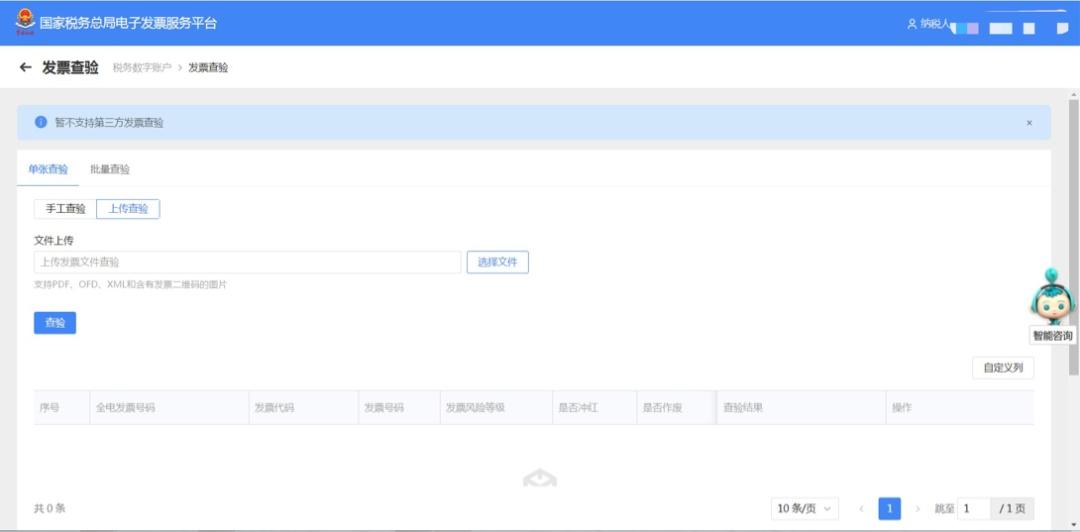Expand the 10条/页 page size dropdown
The image size is (1080, 532).
click(804, 509)
